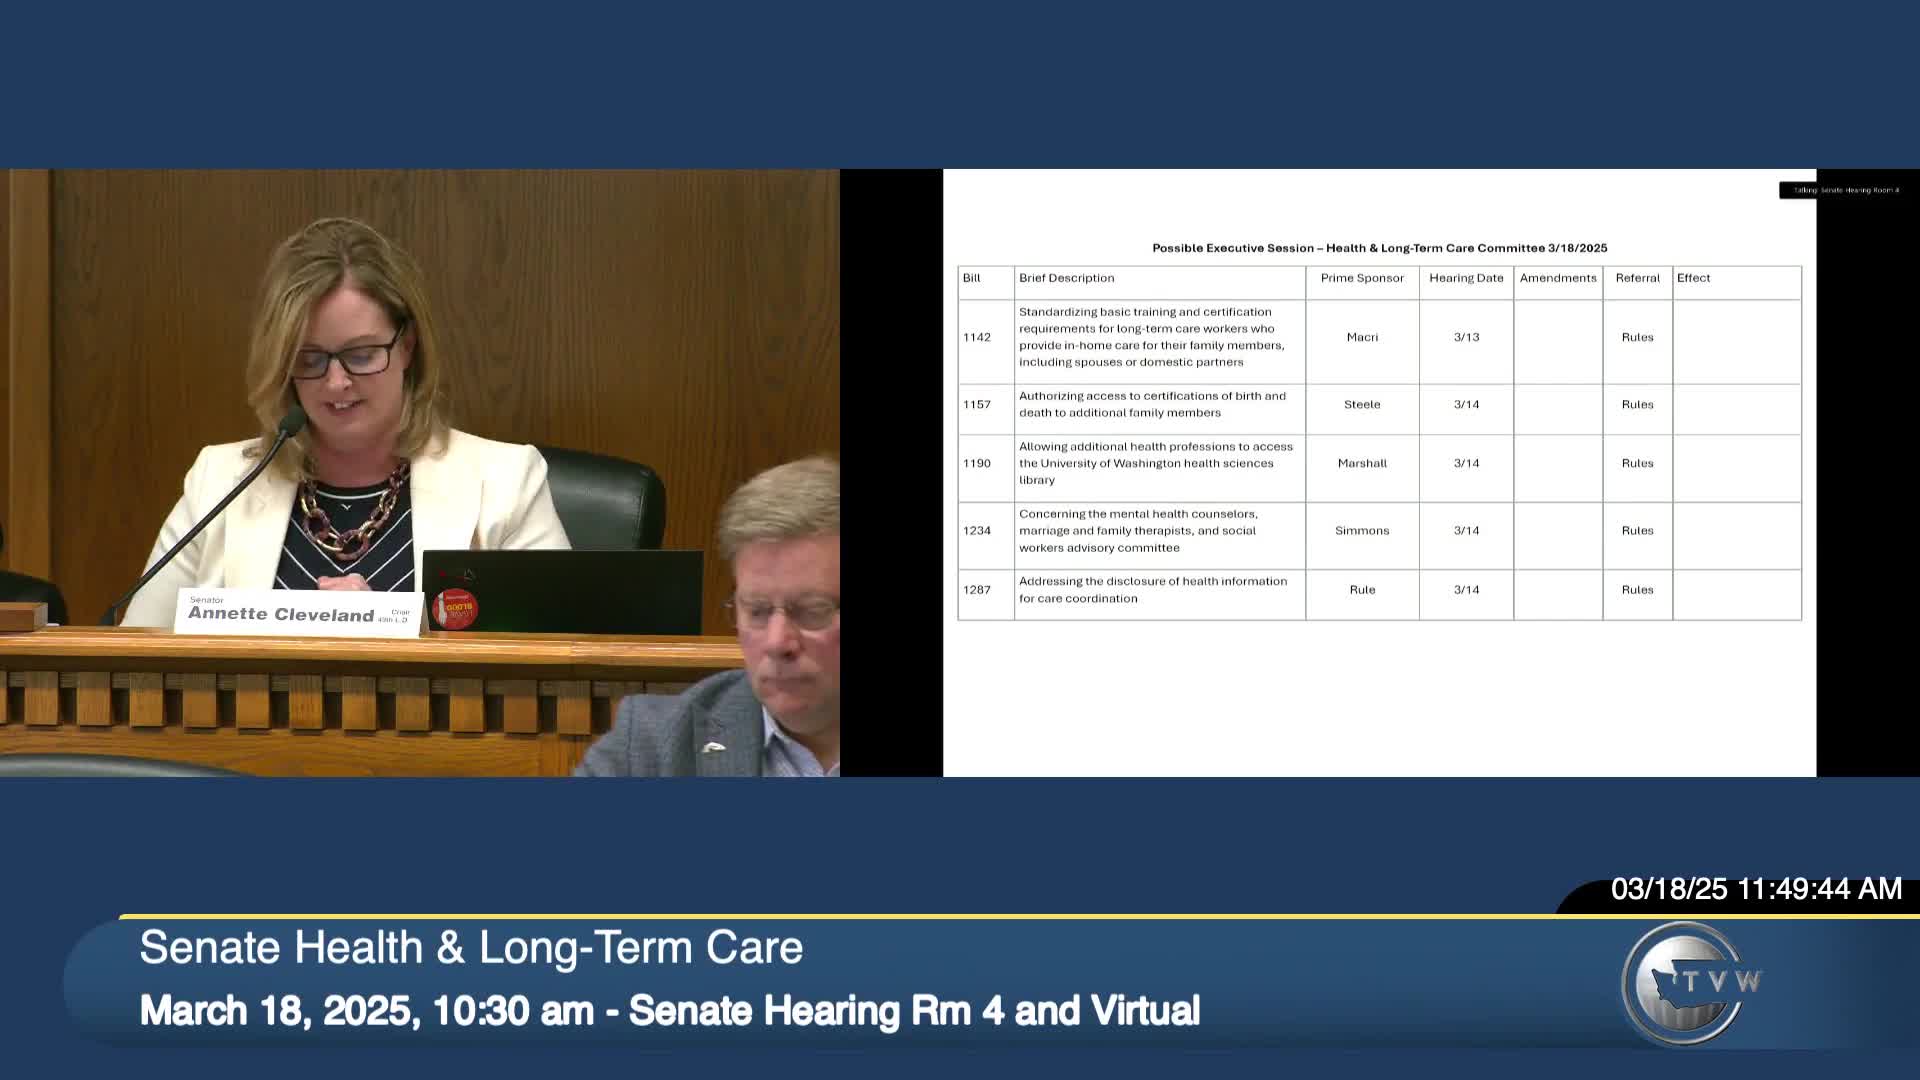Screen dimensions: 1920x1080
Task: Click bill number 1287 in the table
Action: pyautogui.click(x=977, y=590)
